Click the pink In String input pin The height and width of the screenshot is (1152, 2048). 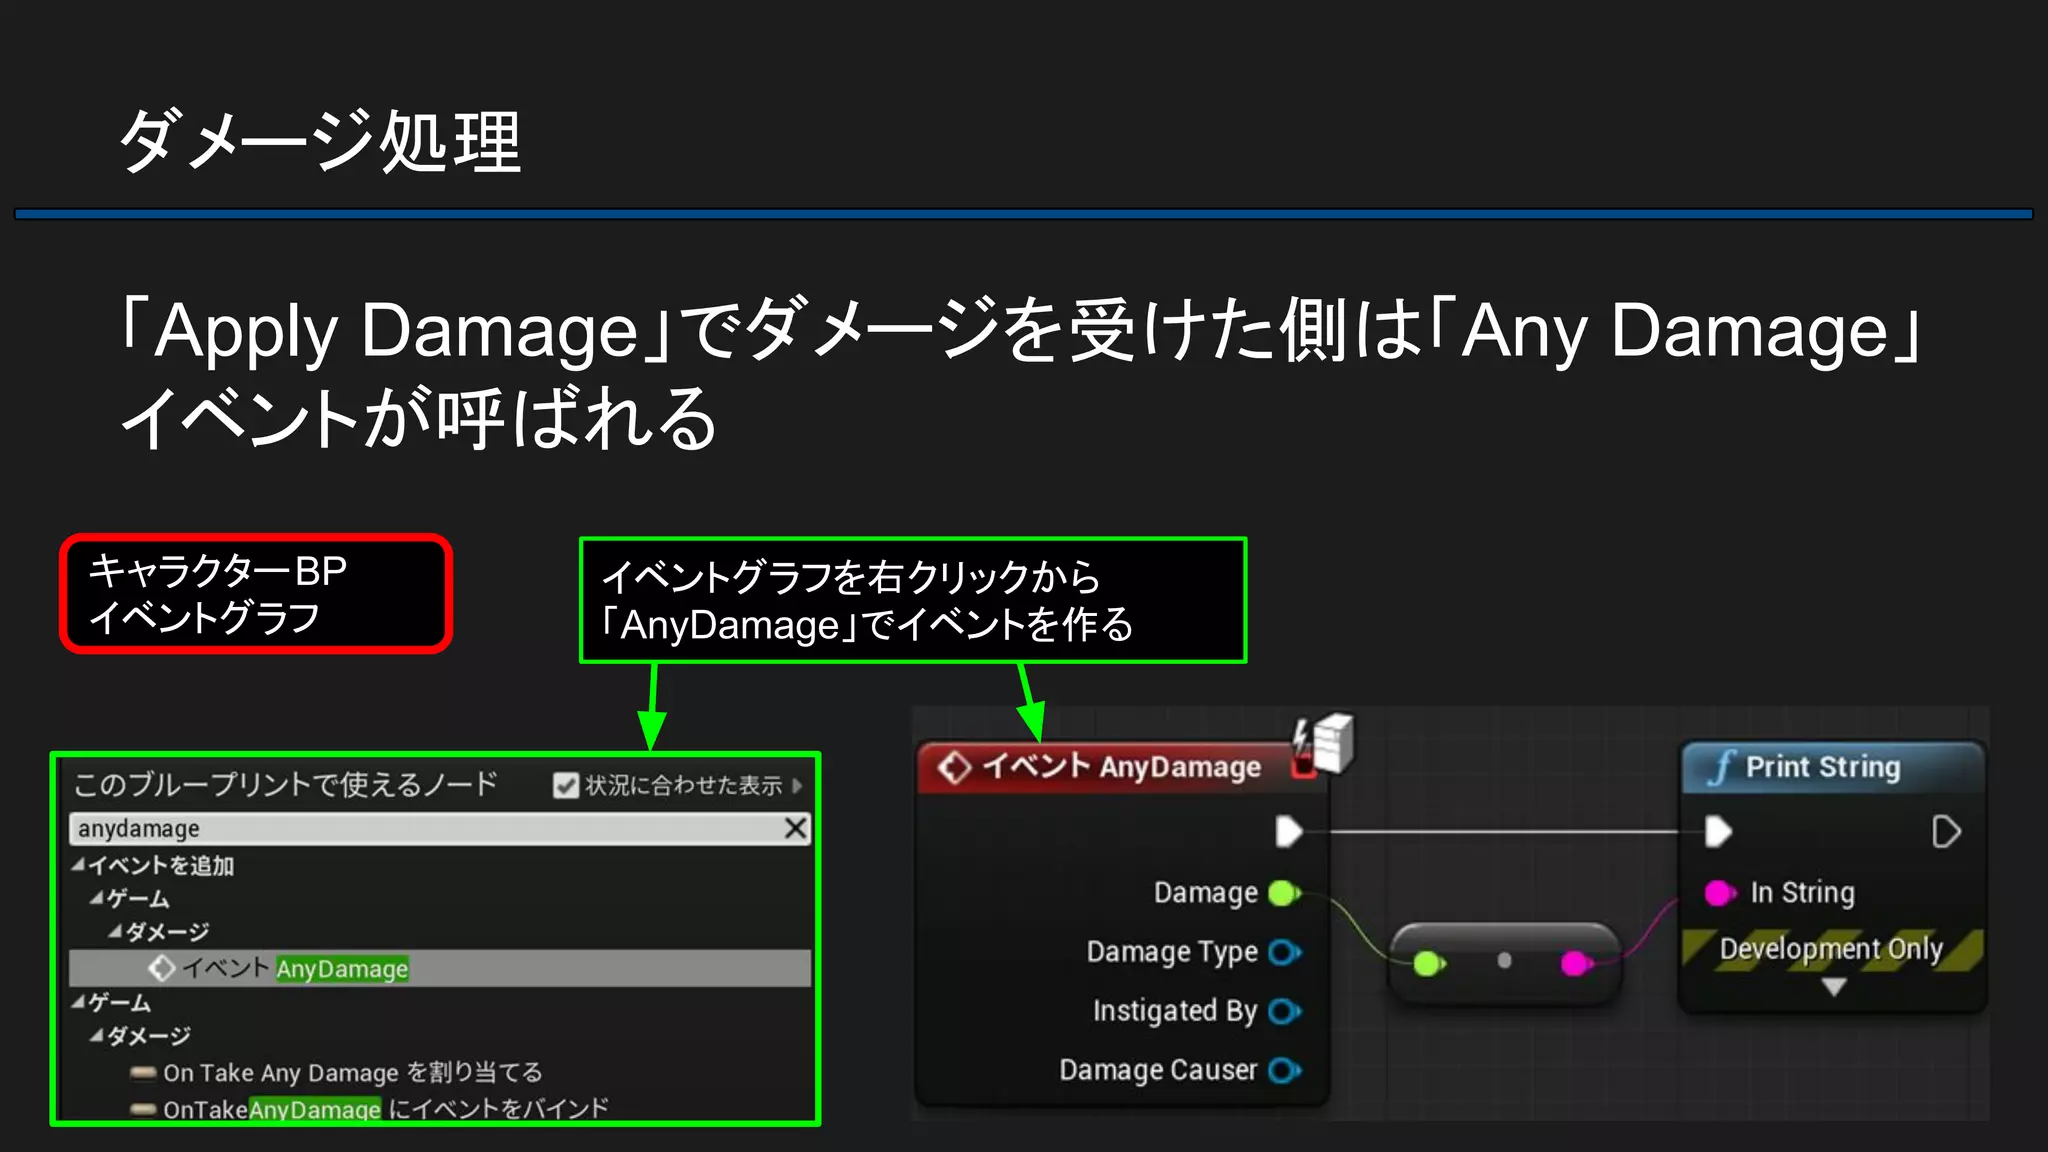[x=1720, y=893]
